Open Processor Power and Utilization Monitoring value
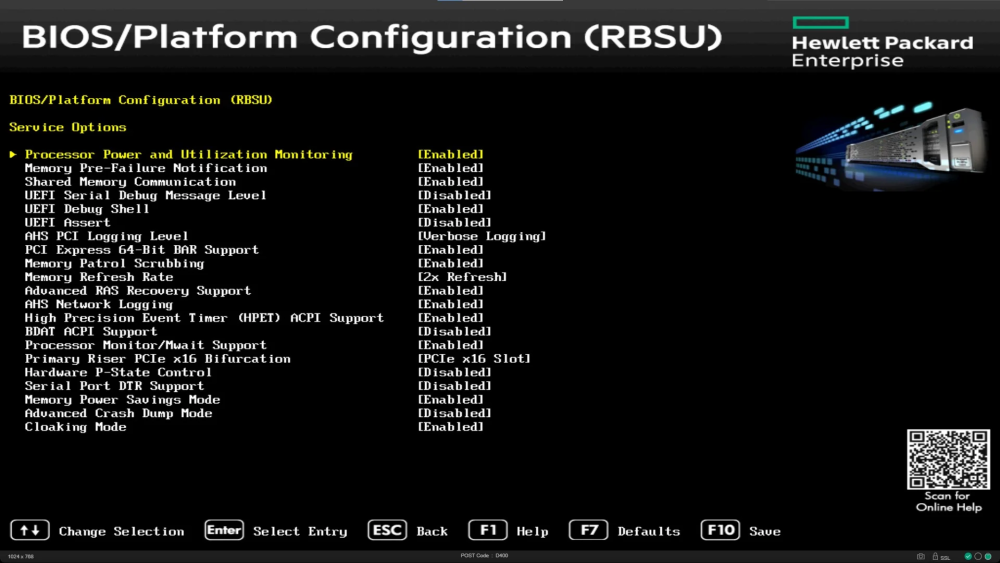This screenshot has width=1000, height=563. (451, 154)
